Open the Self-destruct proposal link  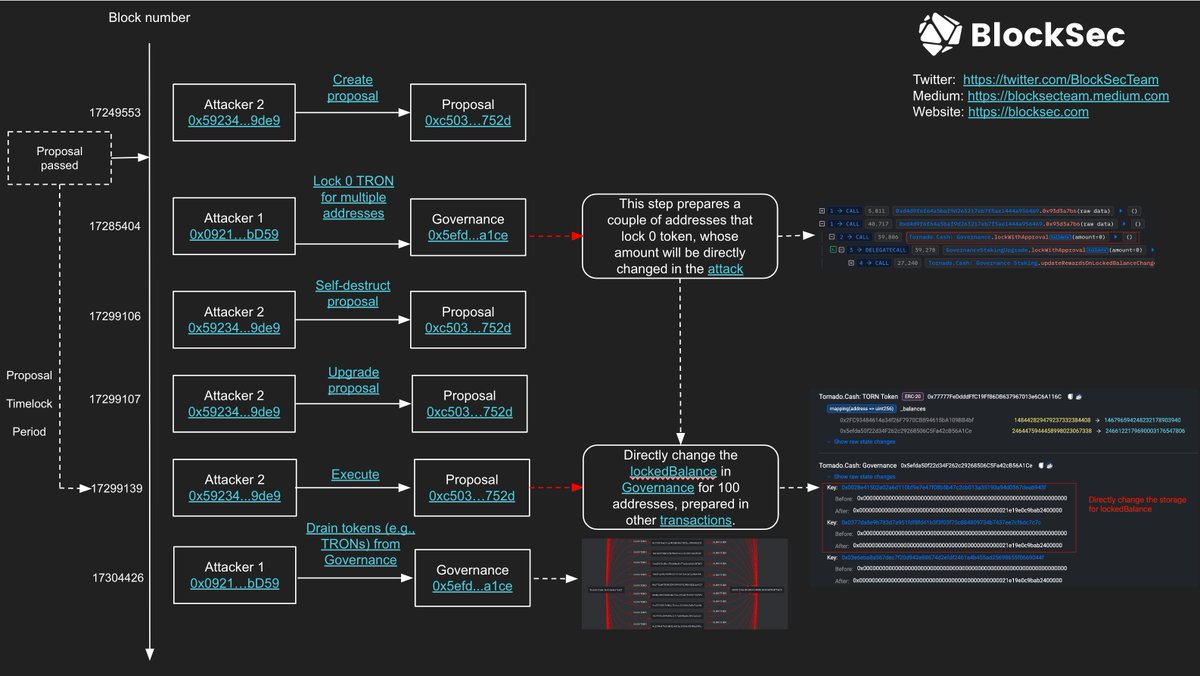[353, 294]
